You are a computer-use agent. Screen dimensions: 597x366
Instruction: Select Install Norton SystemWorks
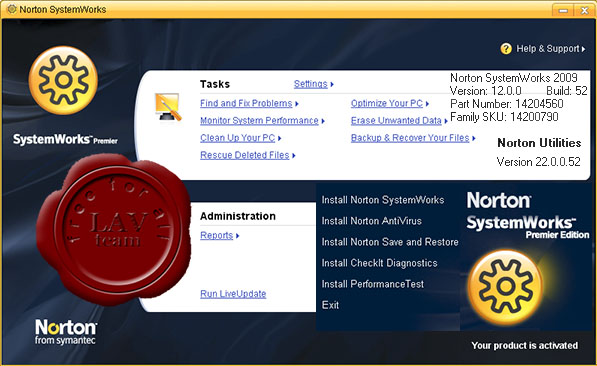tap(383, 200)
